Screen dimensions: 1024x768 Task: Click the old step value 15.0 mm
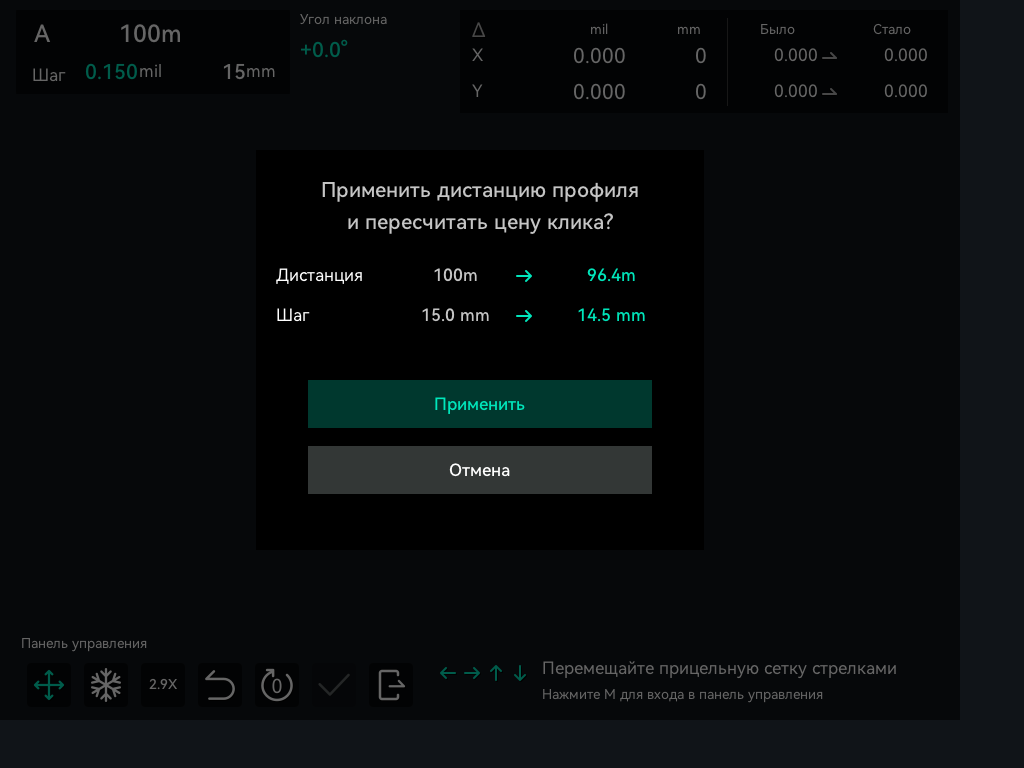455,315
